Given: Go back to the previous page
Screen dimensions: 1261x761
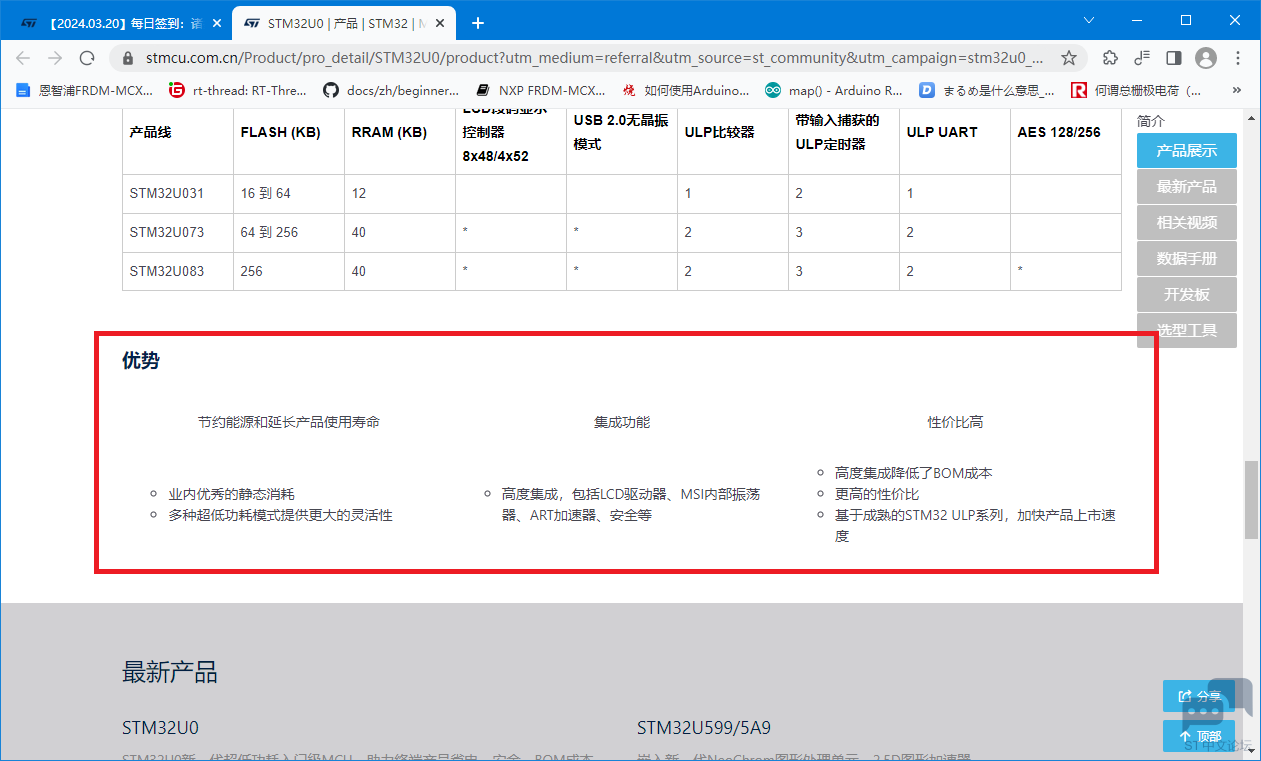Looking at the screenshot, I should pyautogui.click(x=24, y=58).
